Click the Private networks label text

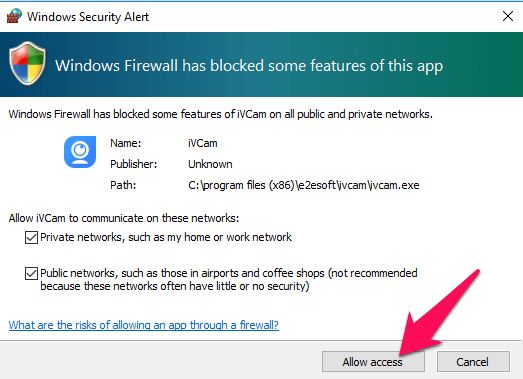pyautogui.click(x=166, y=237)
